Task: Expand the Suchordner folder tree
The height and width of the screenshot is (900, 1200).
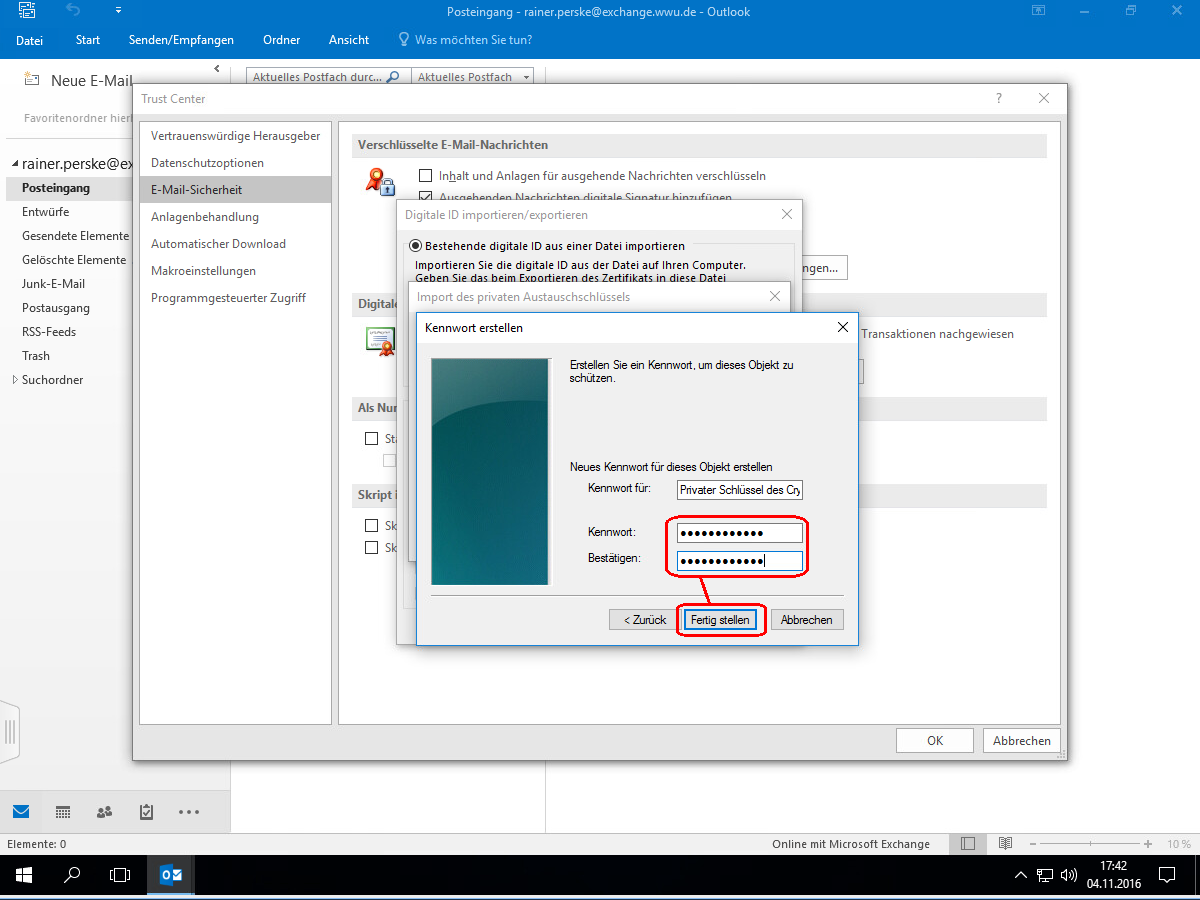Action: (14, 380)
